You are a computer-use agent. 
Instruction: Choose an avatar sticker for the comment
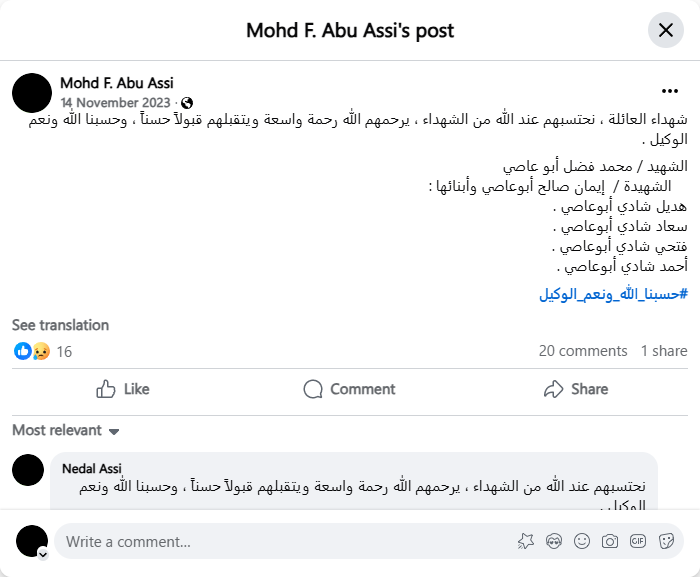point(553,541)
